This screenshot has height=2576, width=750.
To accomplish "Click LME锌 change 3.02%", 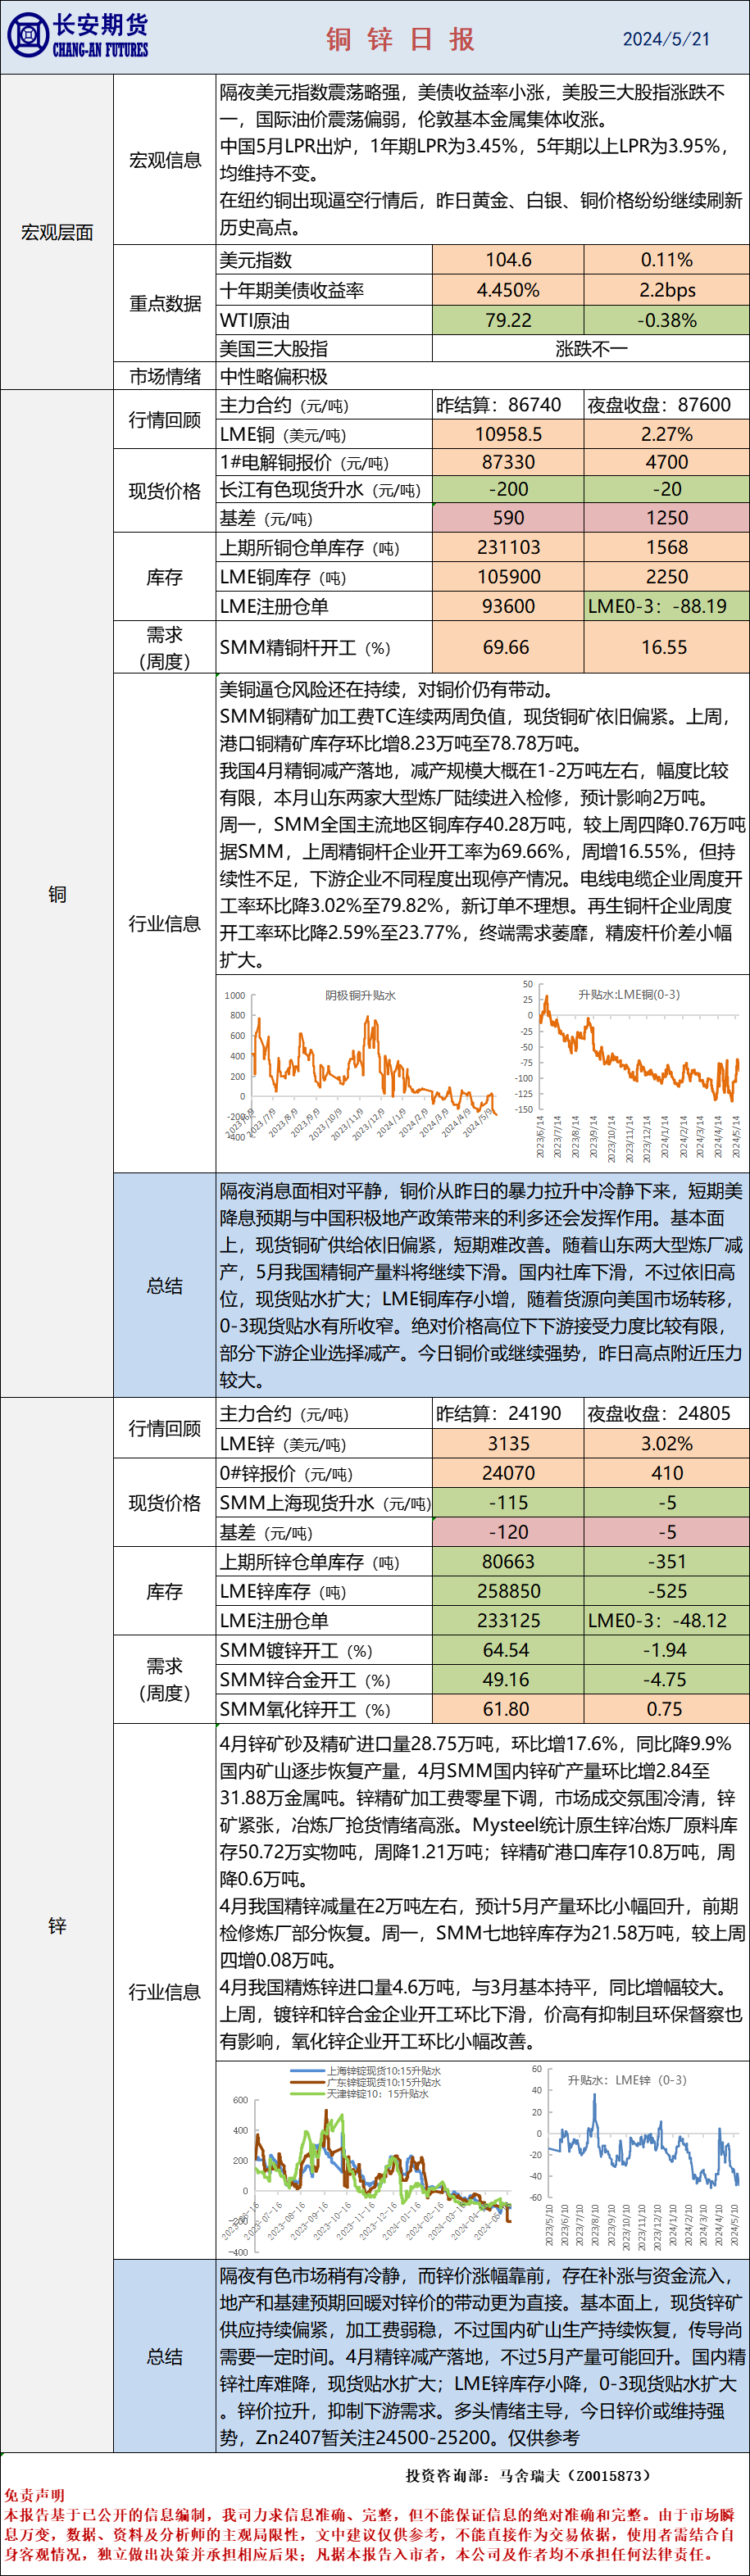I will click(x=667, y=1443).
